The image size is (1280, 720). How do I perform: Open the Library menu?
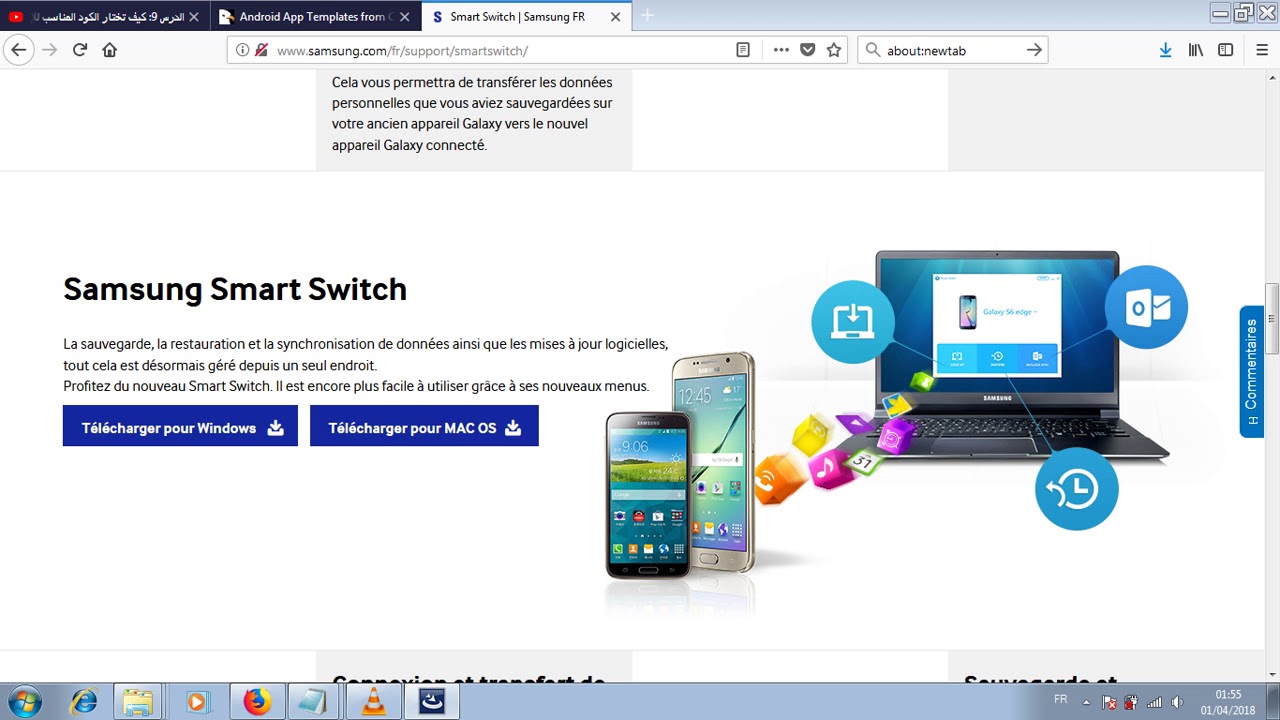point(1195,50)
